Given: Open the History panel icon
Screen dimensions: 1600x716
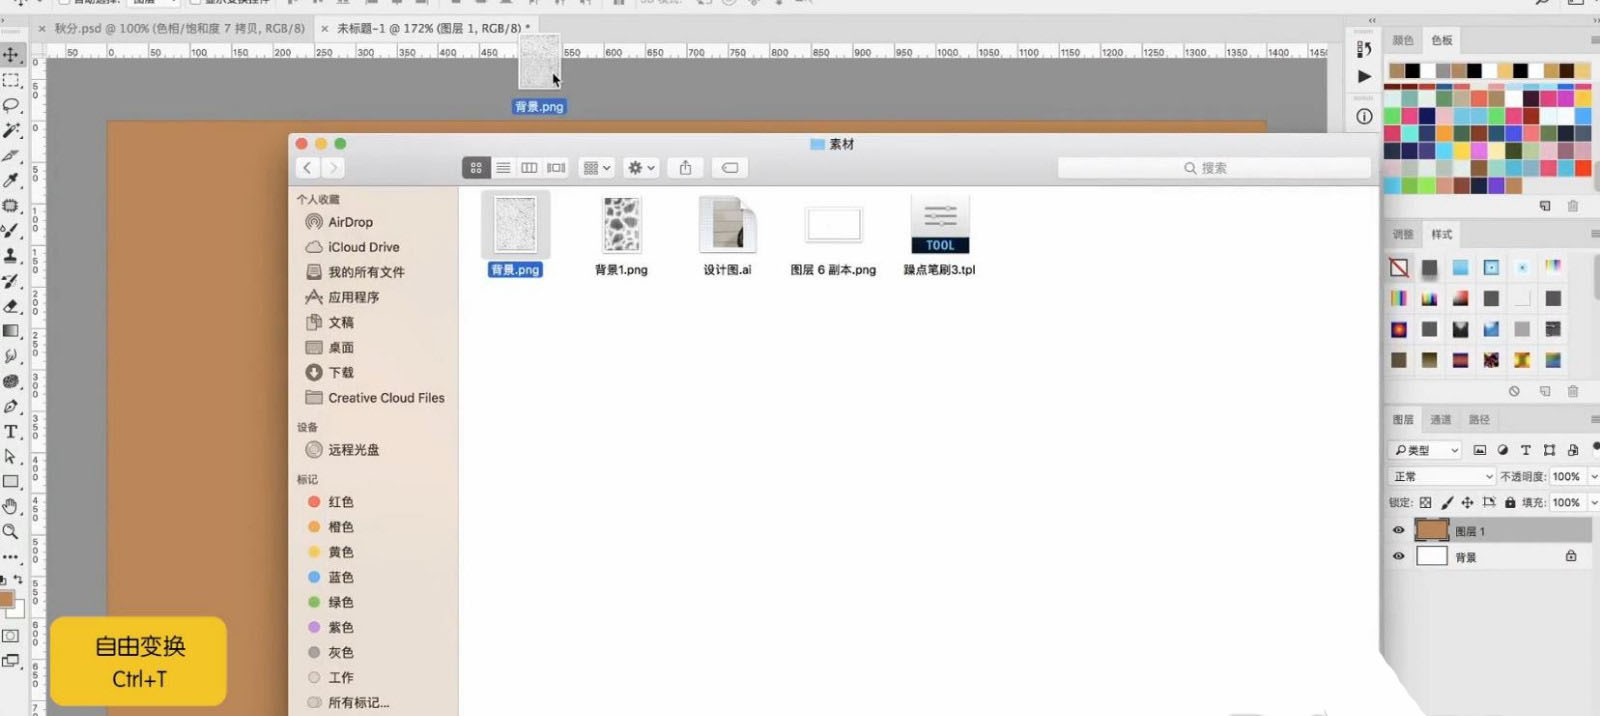Looking at the screenshot, I should 1364,49.
